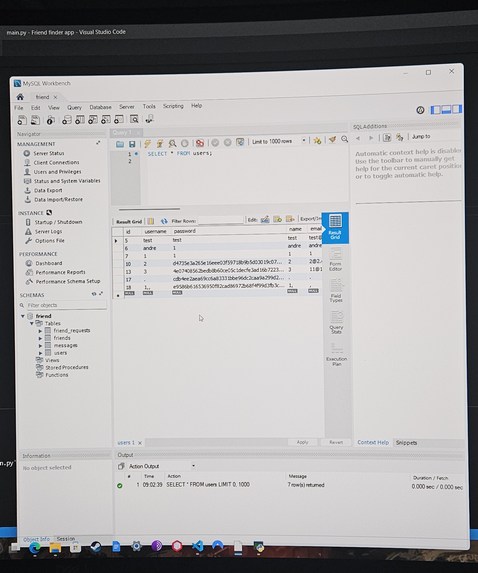Explain the query with magnifier-bolt icon
This screenshot has height=573, width=478.
(x=172, y=143)
